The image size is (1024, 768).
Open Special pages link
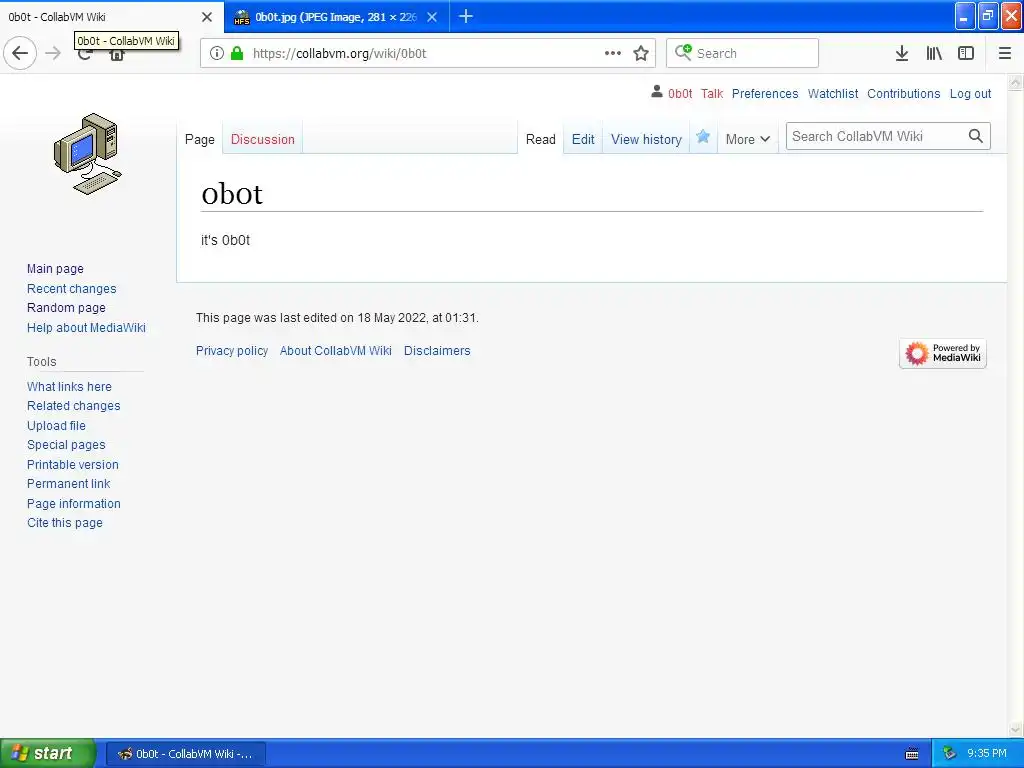click(66, 445)
